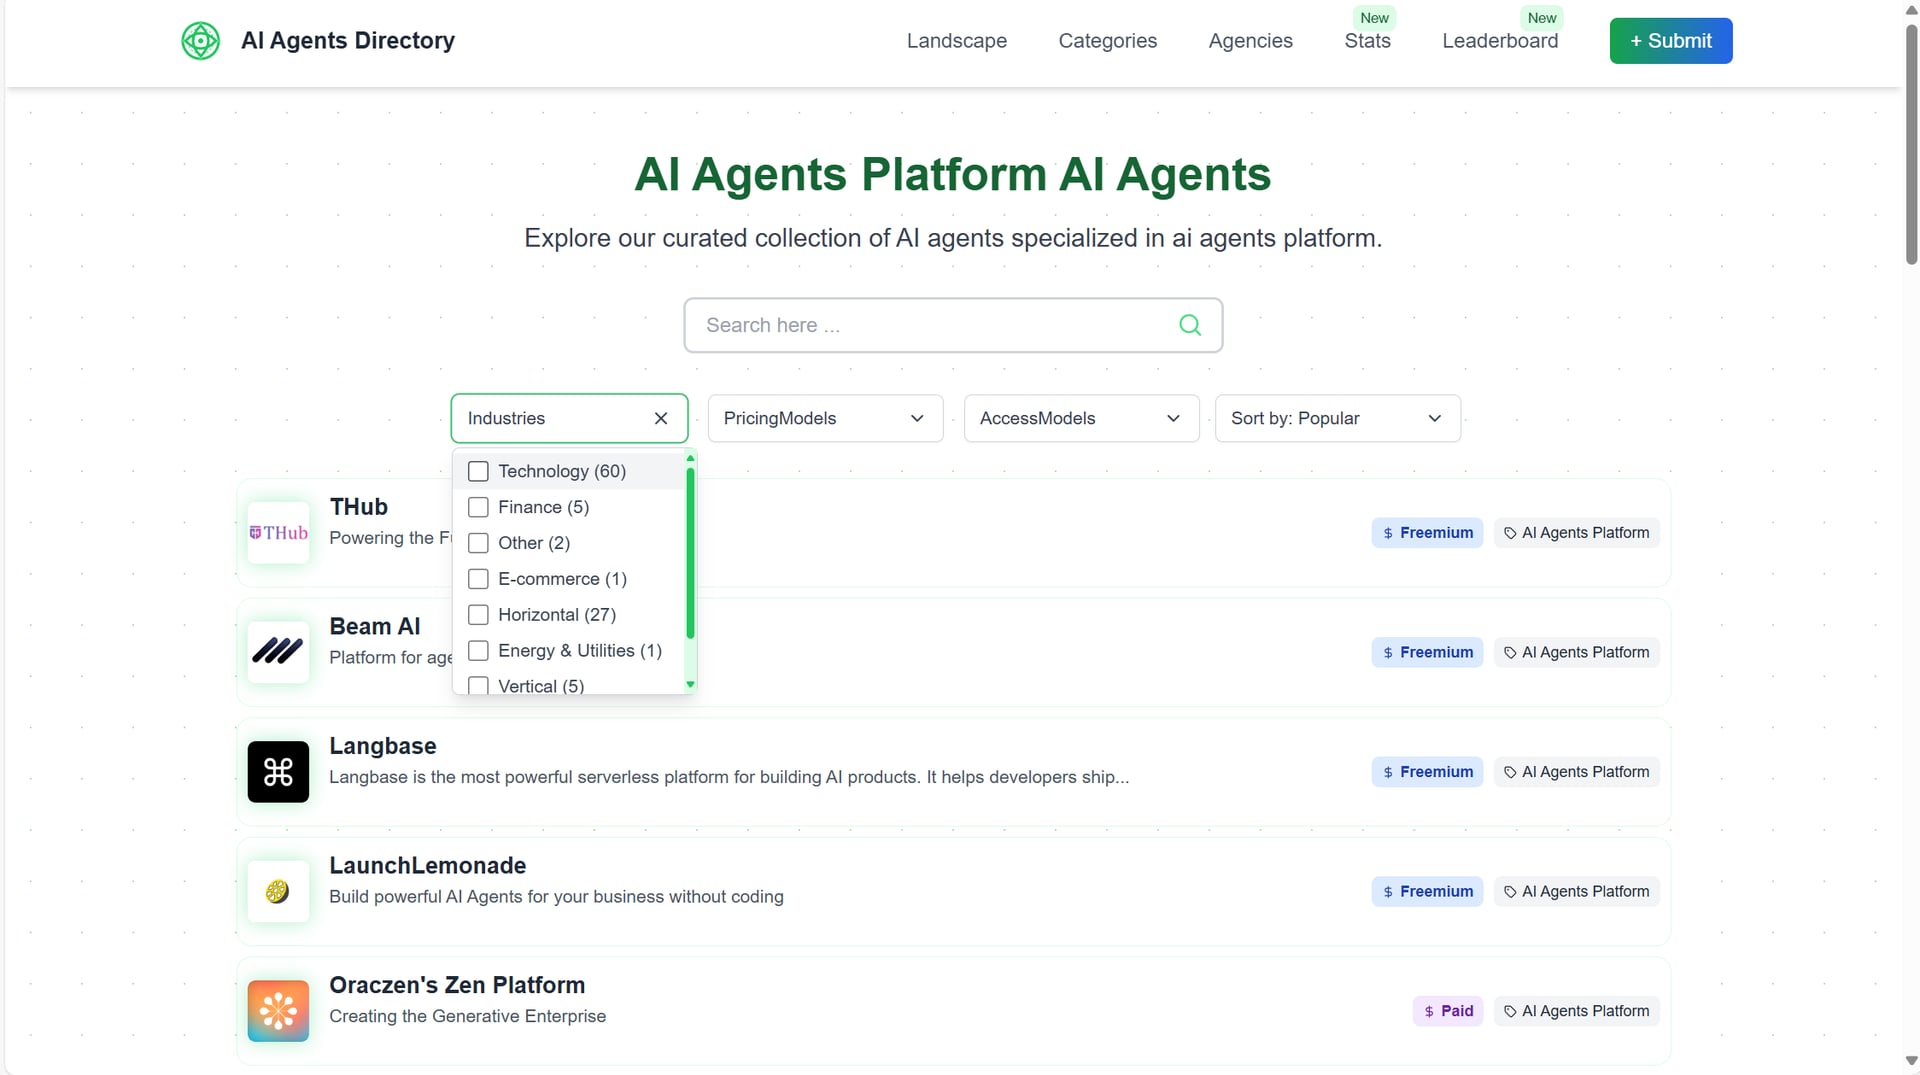1920x1075 pixels.
Task: Click the AI Agents Platform tag on THub row
Action: [x=1576, y=533]
